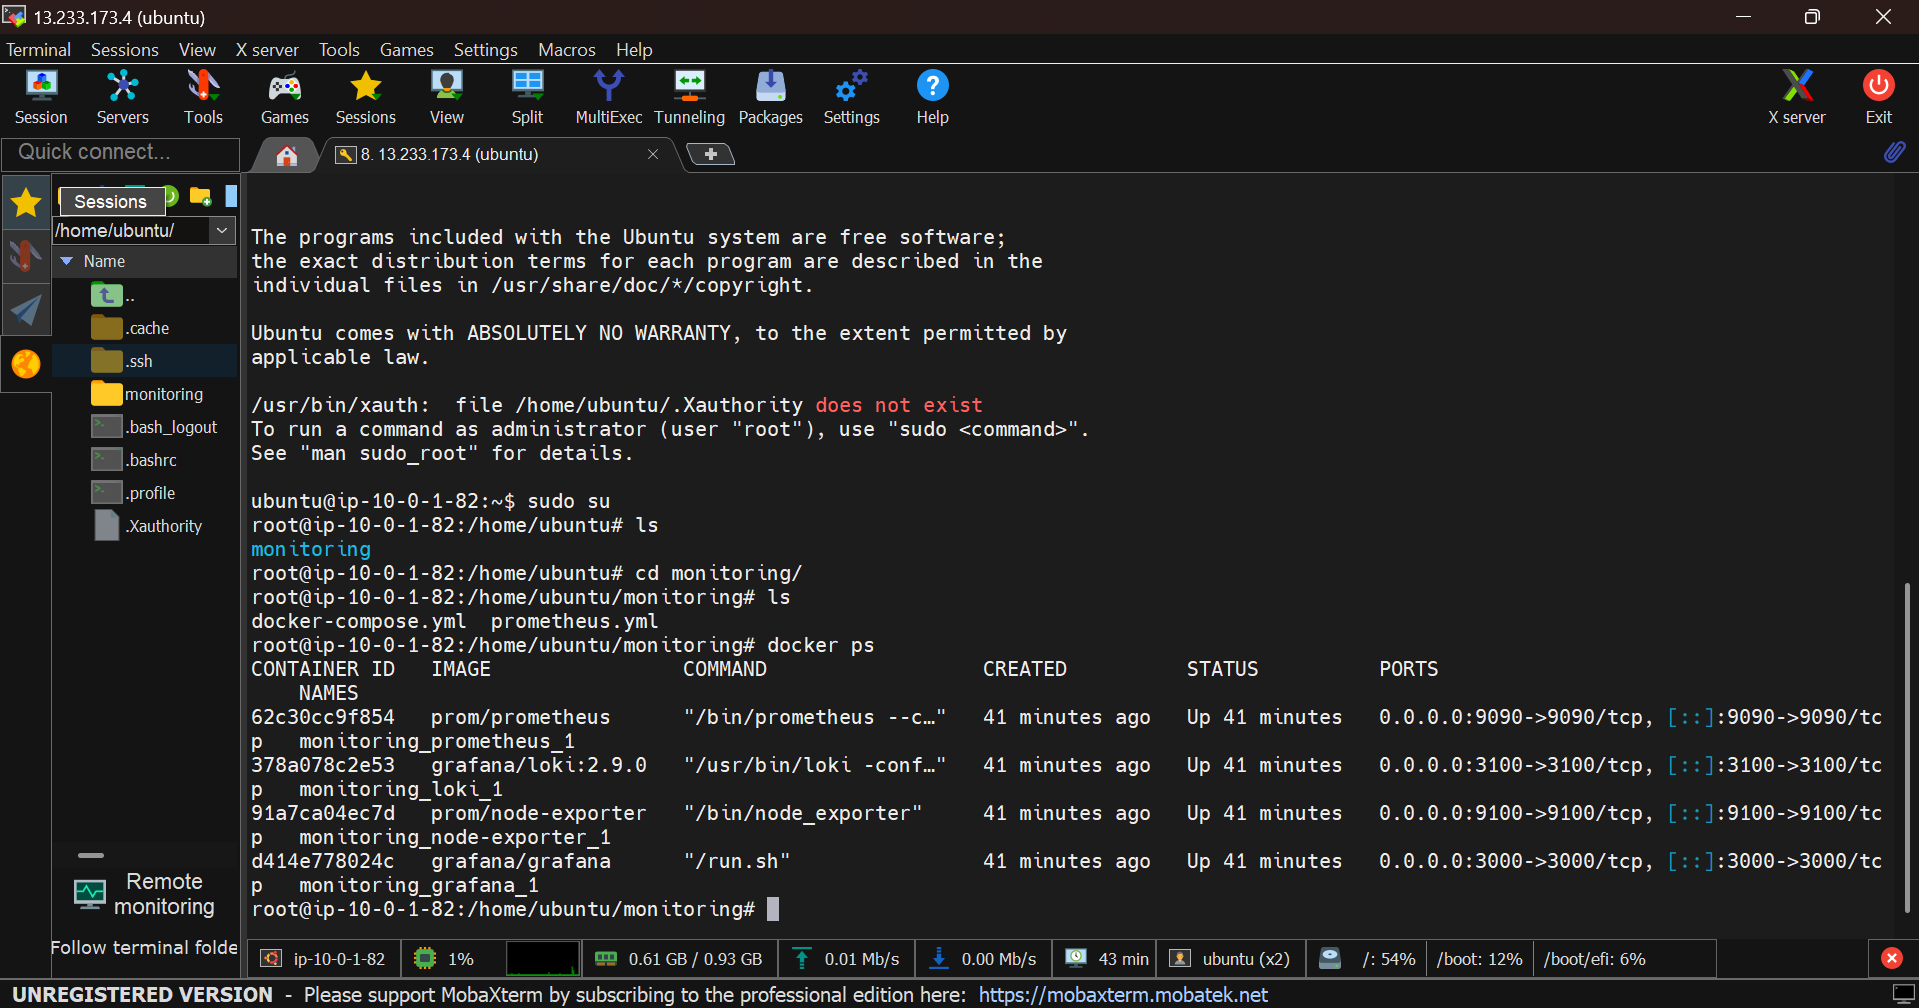
Task: Click the RAM memory icon in status bar
Action: (x=606, y=958)
